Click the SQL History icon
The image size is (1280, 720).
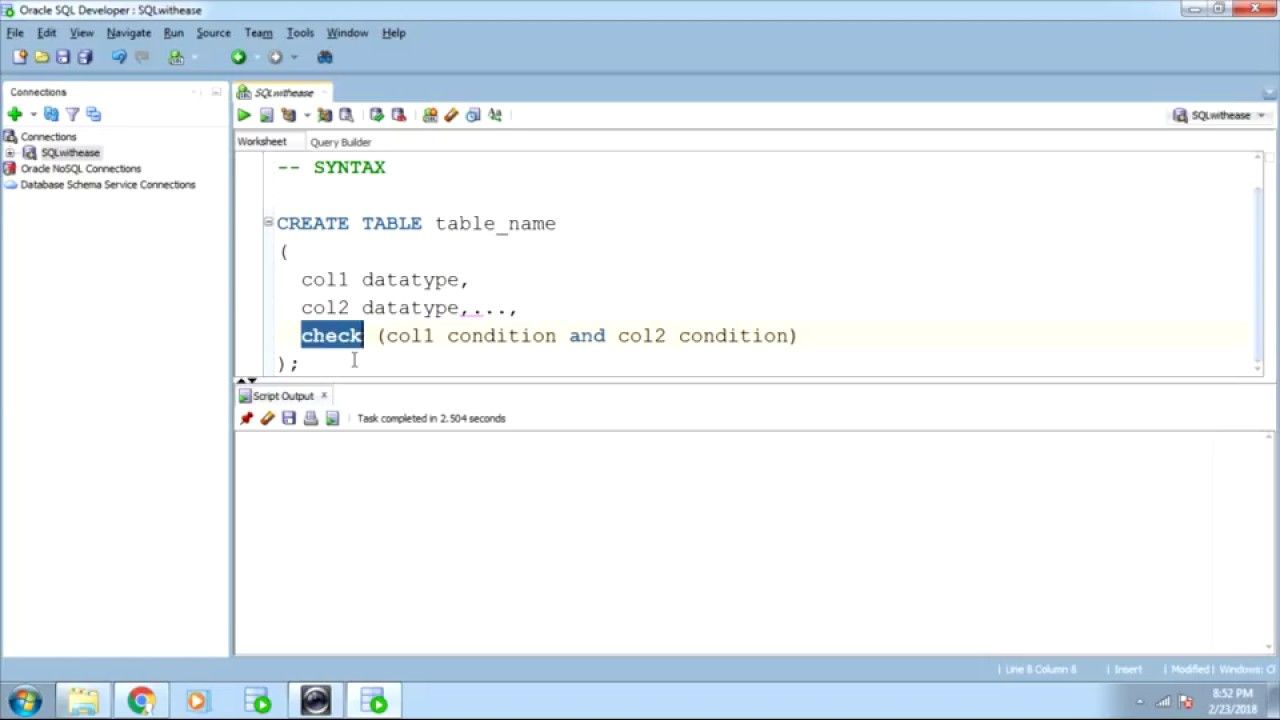point(473,115)
